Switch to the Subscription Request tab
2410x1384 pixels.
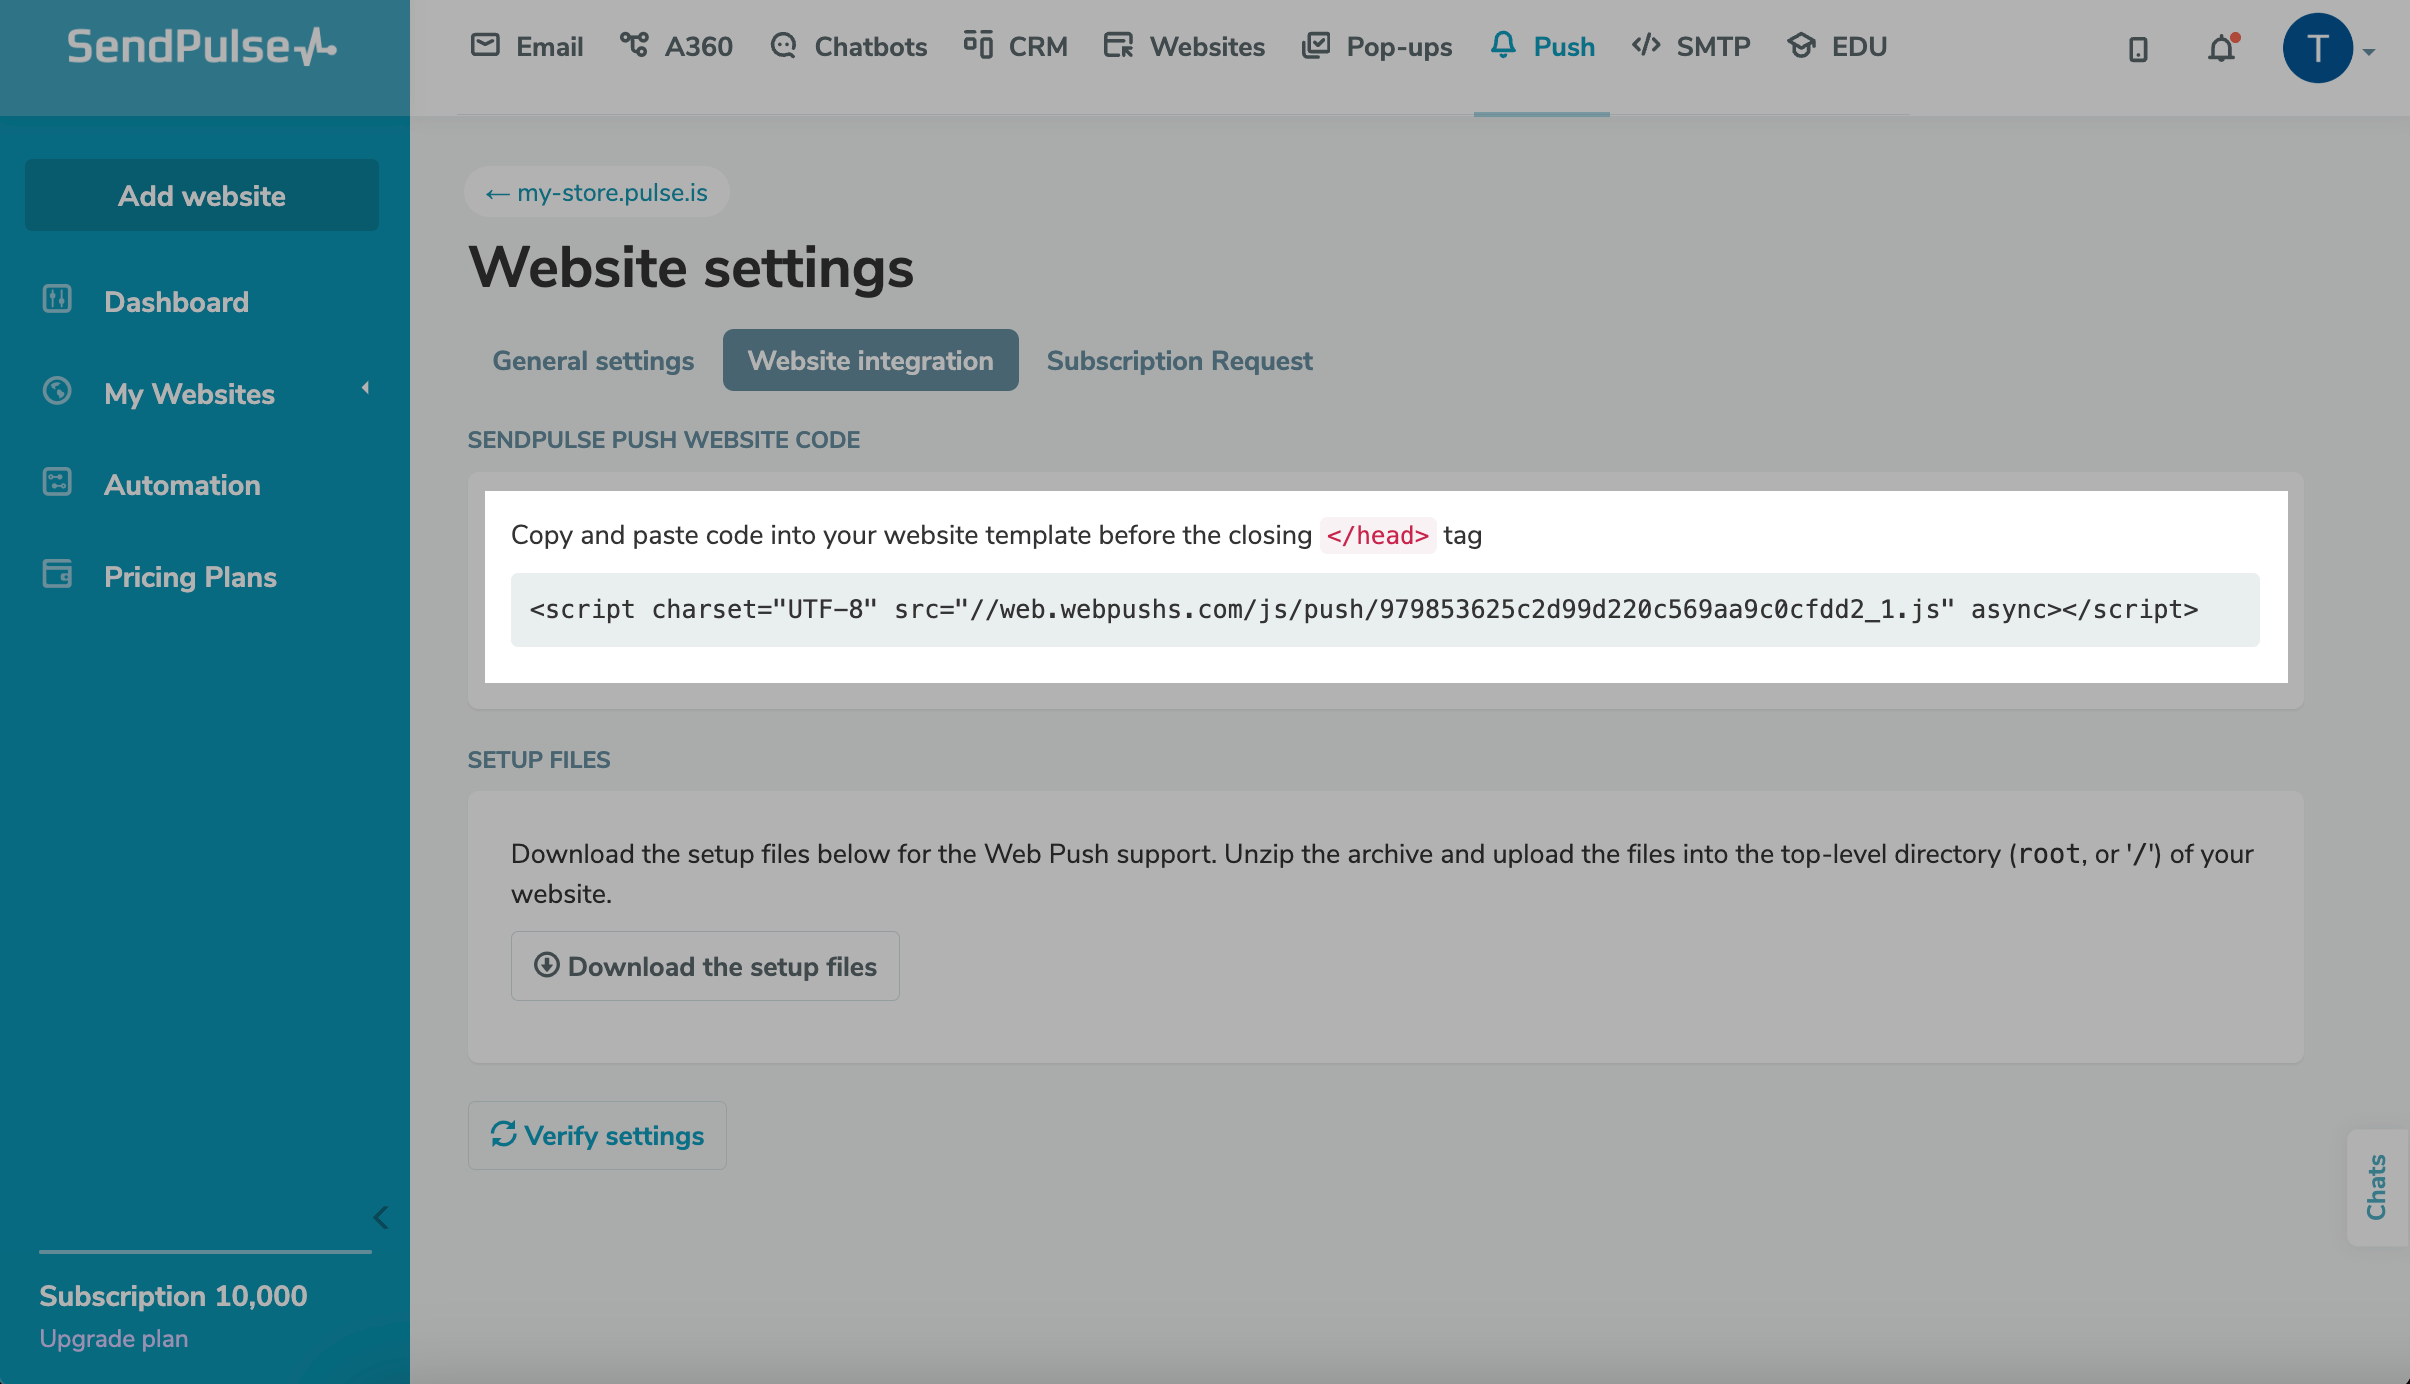1179,361
